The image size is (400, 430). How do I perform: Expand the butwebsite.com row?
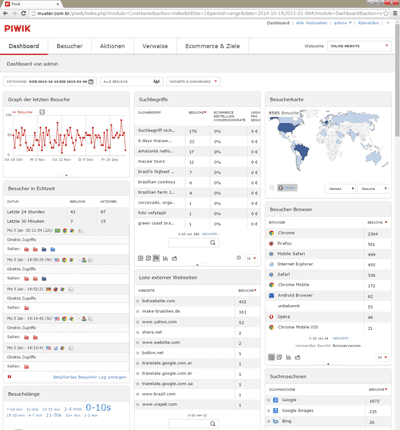point(137,301)
